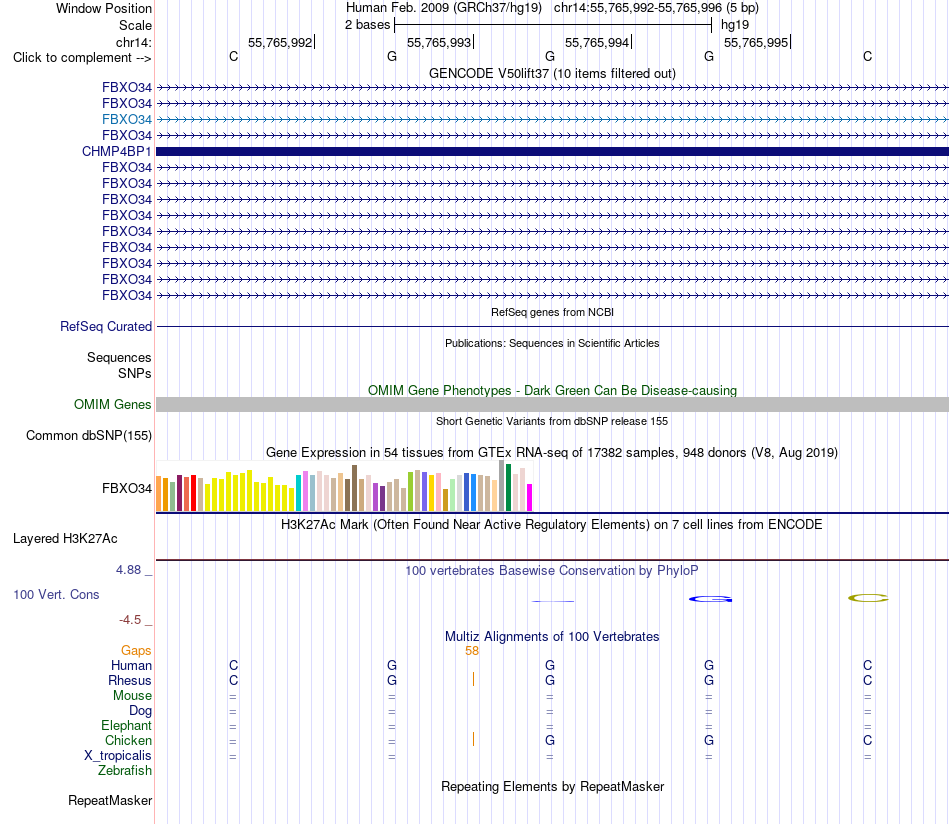Click the gray OMIM Genes bar

[x=552, y=405]
